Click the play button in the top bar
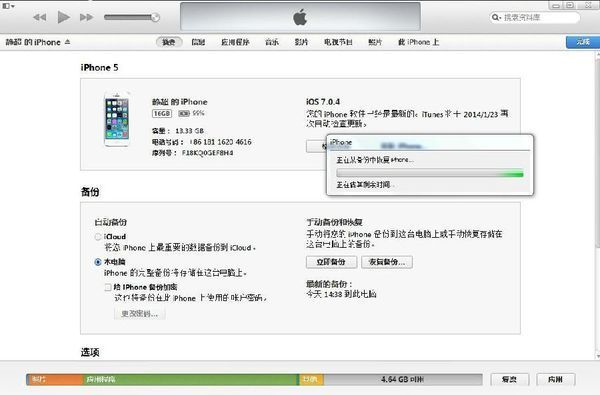 tap(64, 17)
